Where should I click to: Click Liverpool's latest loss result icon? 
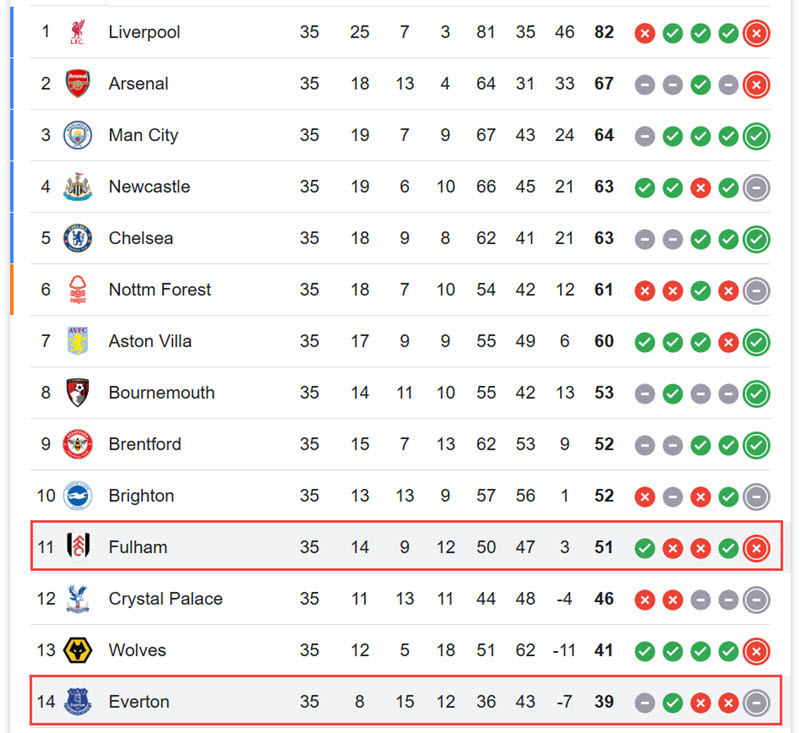click(756, 33)
